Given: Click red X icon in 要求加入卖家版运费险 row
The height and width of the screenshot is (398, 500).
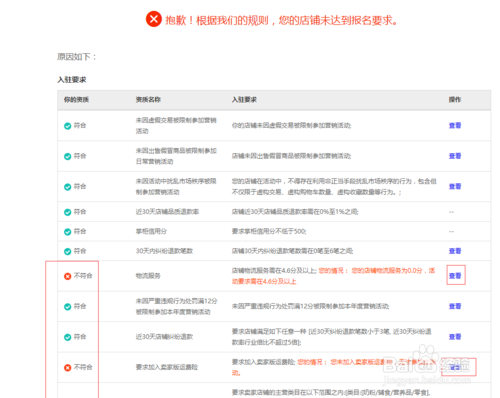Looking at the screenshot, I should coord(68,368).
